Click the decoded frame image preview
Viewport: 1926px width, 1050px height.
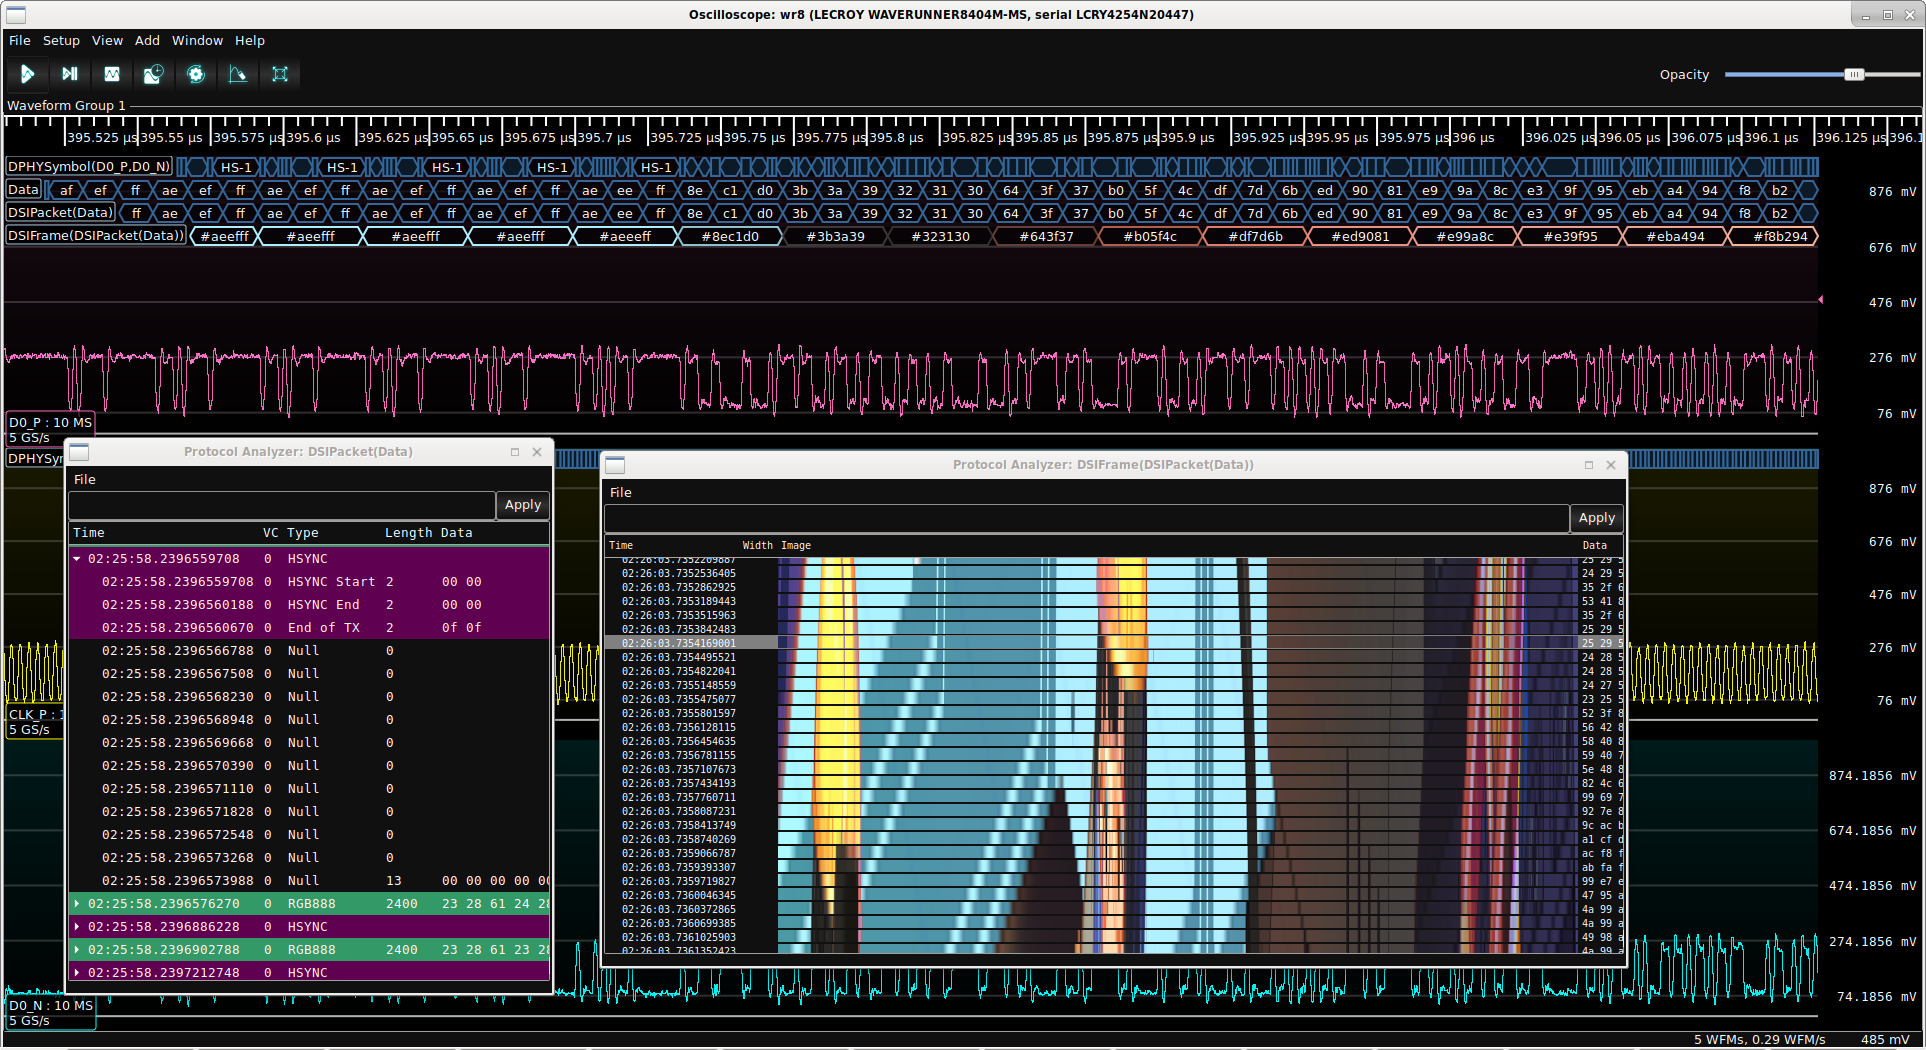click(x=1177, y=755)
